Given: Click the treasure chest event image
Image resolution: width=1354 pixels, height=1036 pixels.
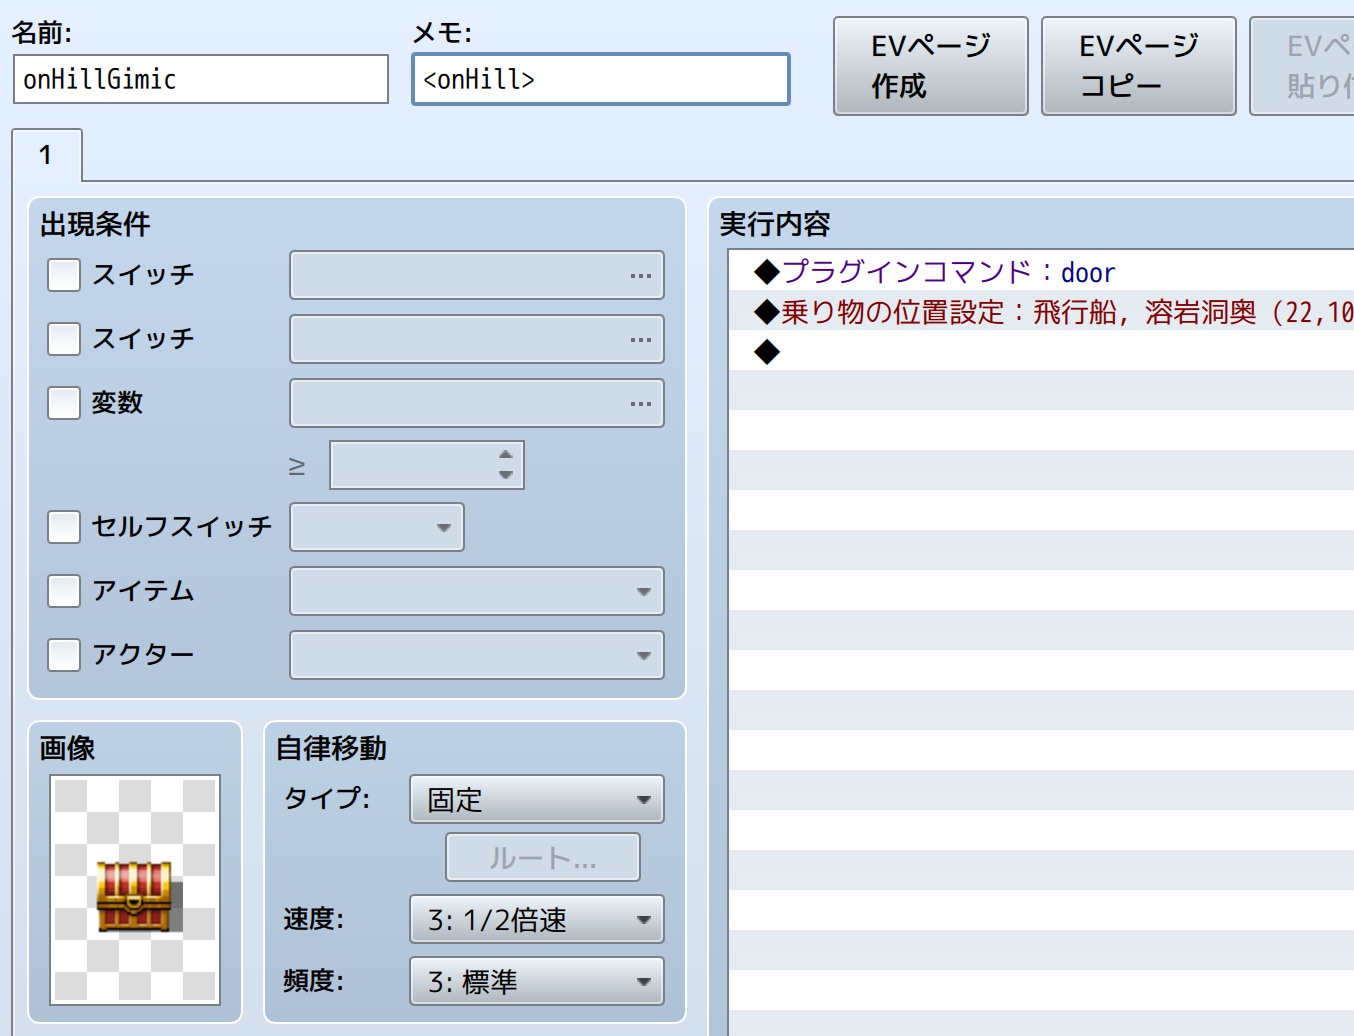Looking at the screenshot, I should coord(135,889).
